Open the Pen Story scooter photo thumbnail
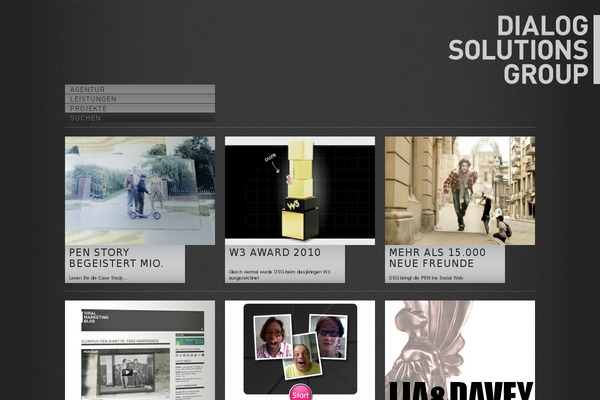The height and width of the screenshot is (400, 600). (140, 191)
